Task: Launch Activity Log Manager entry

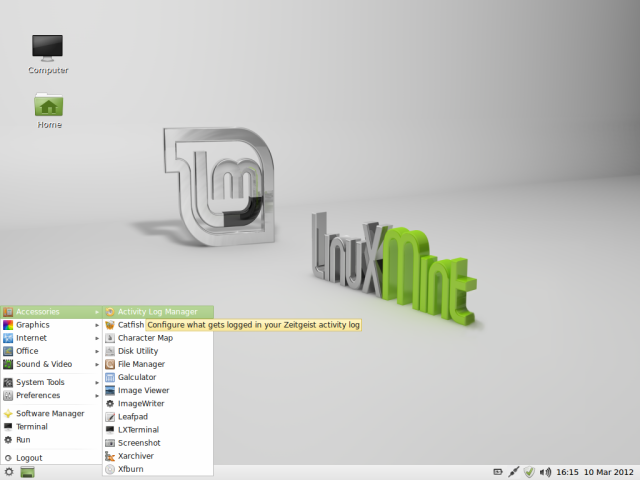Action: coord(158,312)
